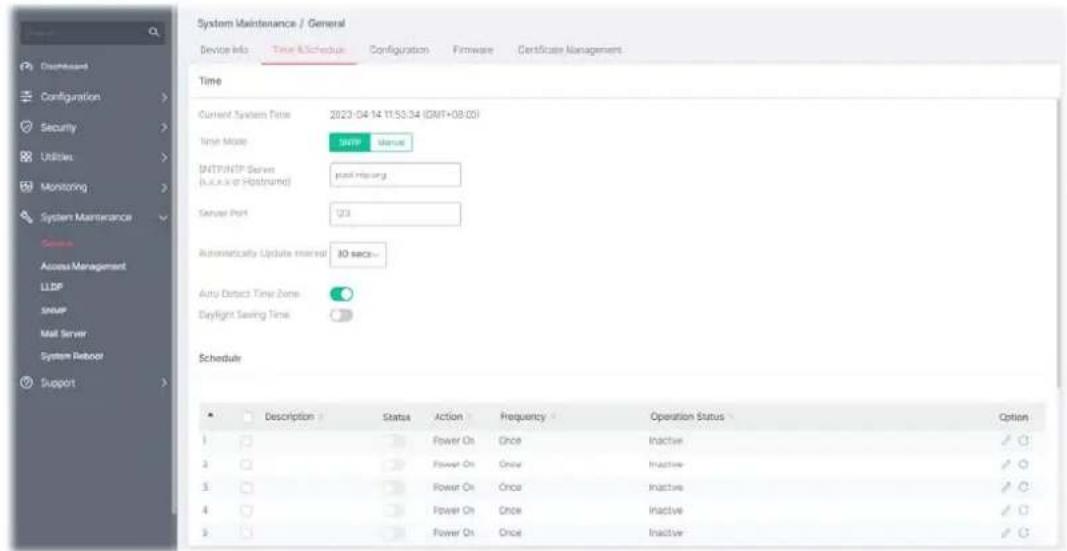Reset schedule row 2 using refresh icon

click(x=1021, y=463)
